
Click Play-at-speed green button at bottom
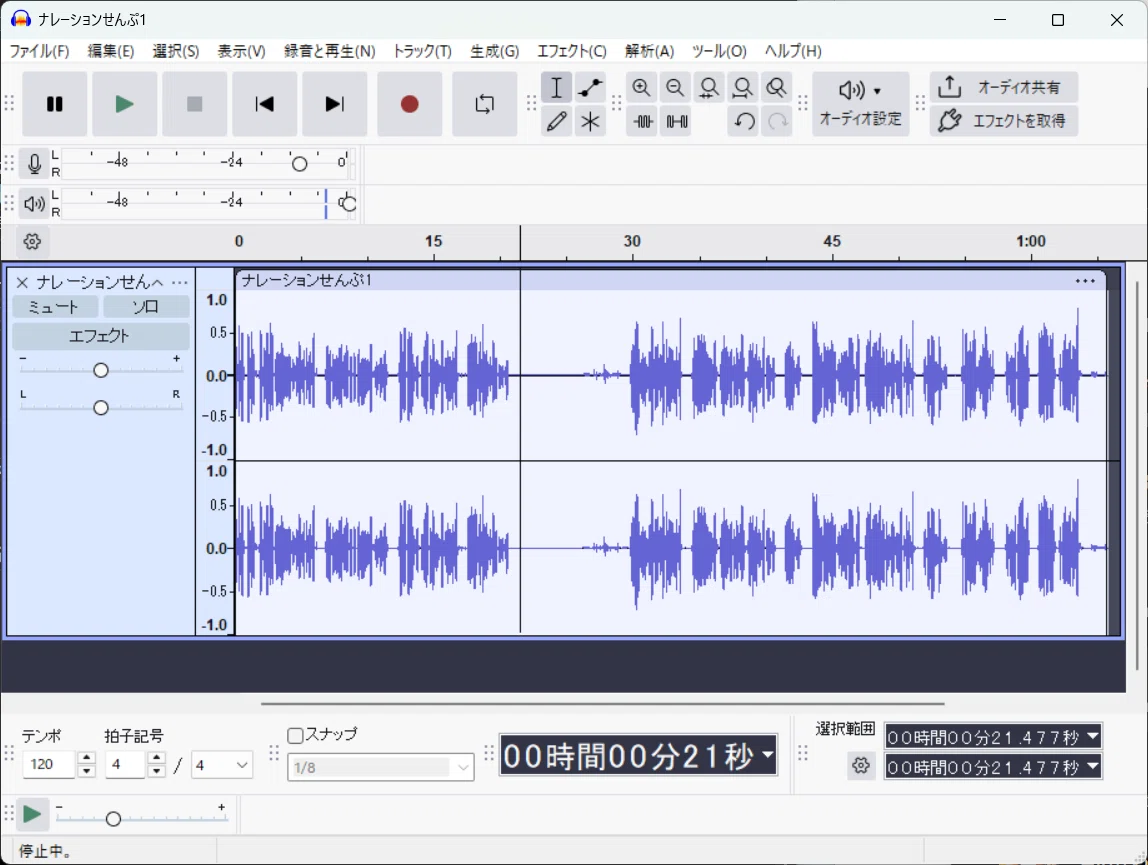pyautogui.click(x=31, y=814)
